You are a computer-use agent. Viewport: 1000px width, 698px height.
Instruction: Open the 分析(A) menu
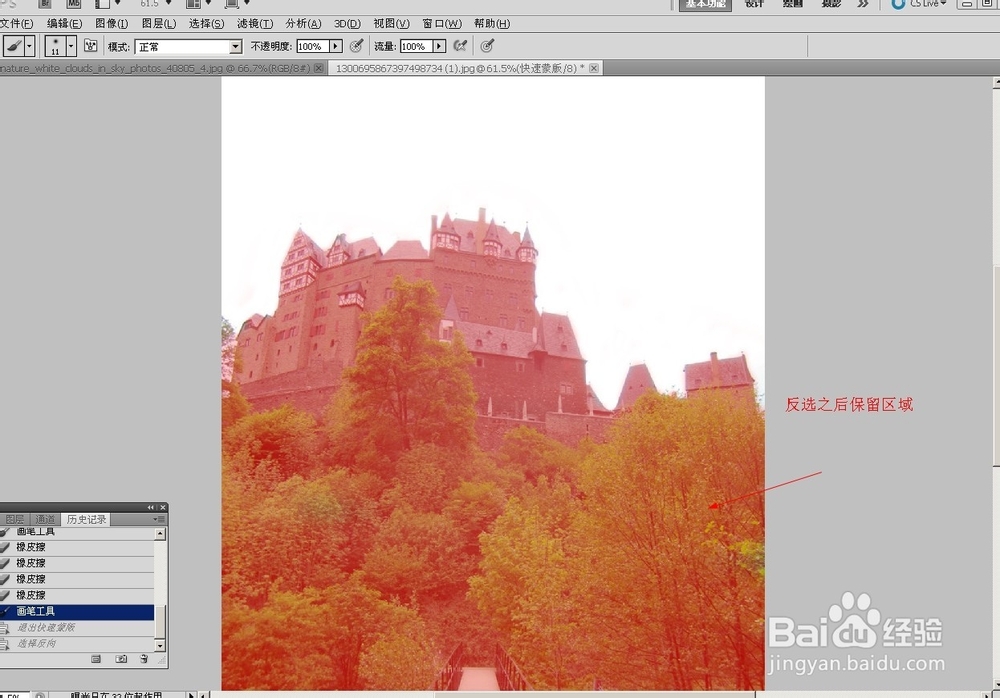click(x=303, y=24)
